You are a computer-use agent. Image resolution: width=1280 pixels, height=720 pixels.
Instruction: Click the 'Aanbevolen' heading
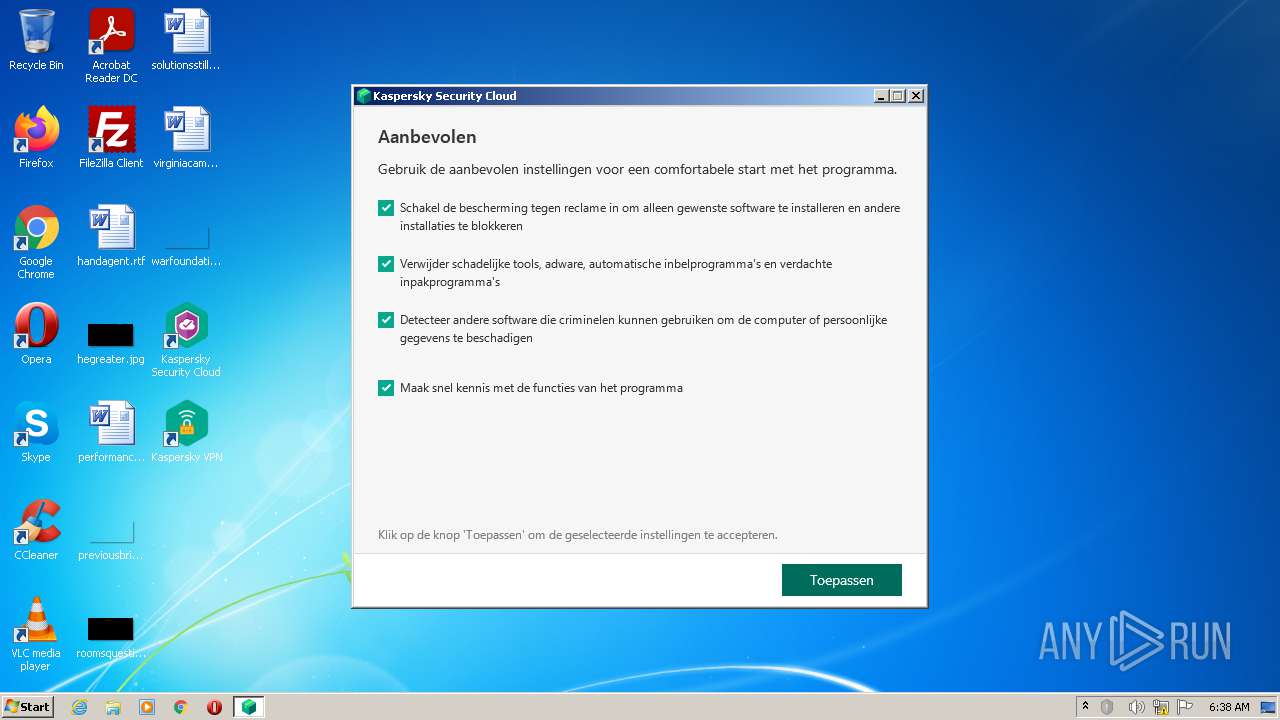point(427,137)
